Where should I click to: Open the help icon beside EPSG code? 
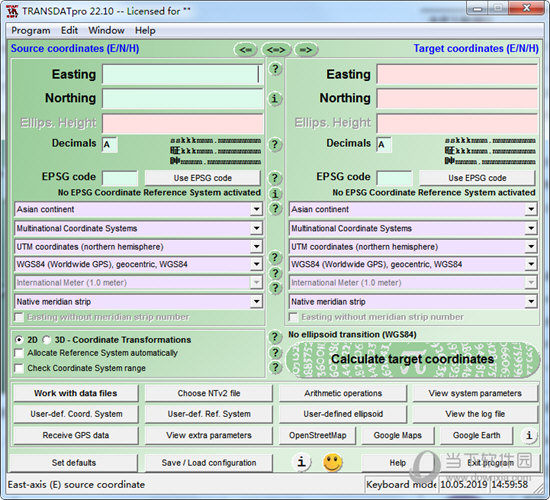pyautogui.click(x=275, y=178)
